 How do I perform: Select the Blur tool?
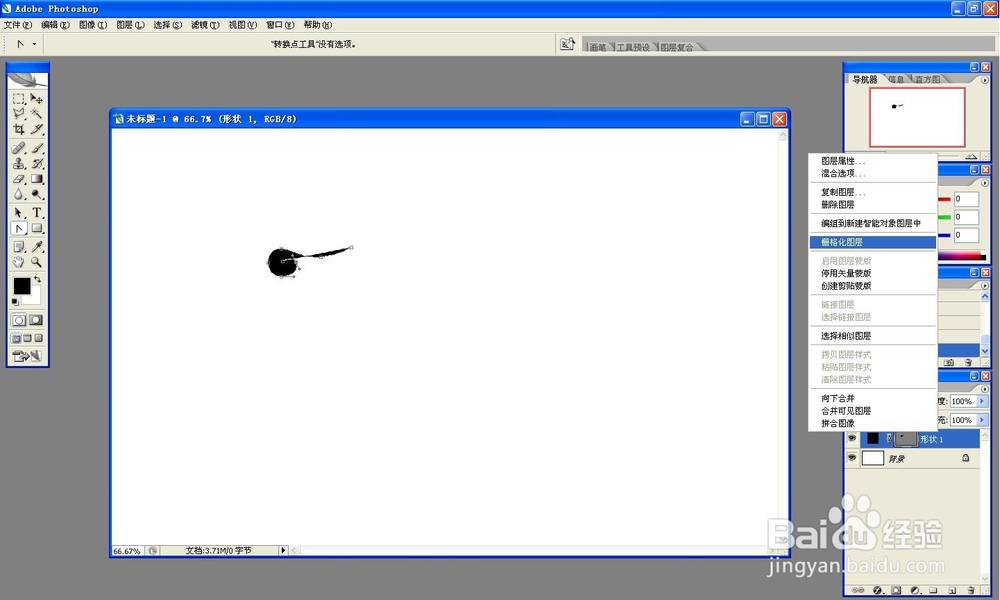tap(18, 194)
